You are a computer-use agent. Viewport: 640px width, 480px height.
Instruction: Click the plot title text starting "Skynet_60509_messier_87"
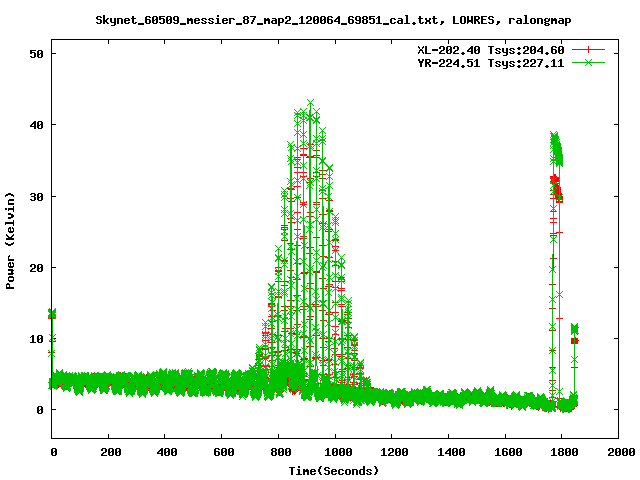[333, 20]
